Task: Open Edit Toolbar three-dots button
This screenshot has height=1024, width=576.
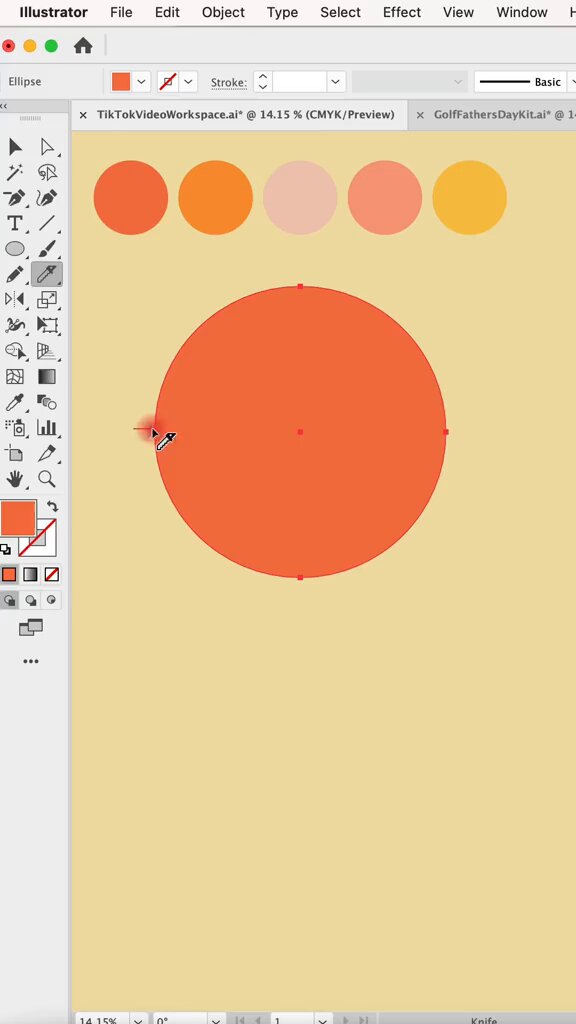Action: [x=31, y=662]
